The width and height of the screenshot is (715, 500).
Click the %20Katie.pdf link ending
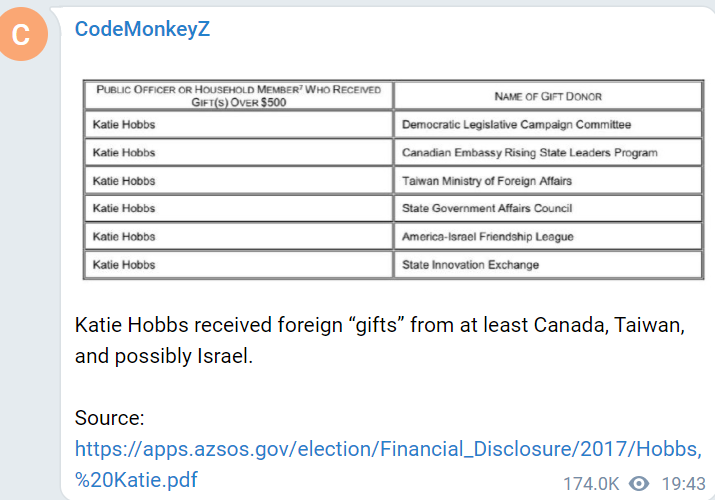136,480
